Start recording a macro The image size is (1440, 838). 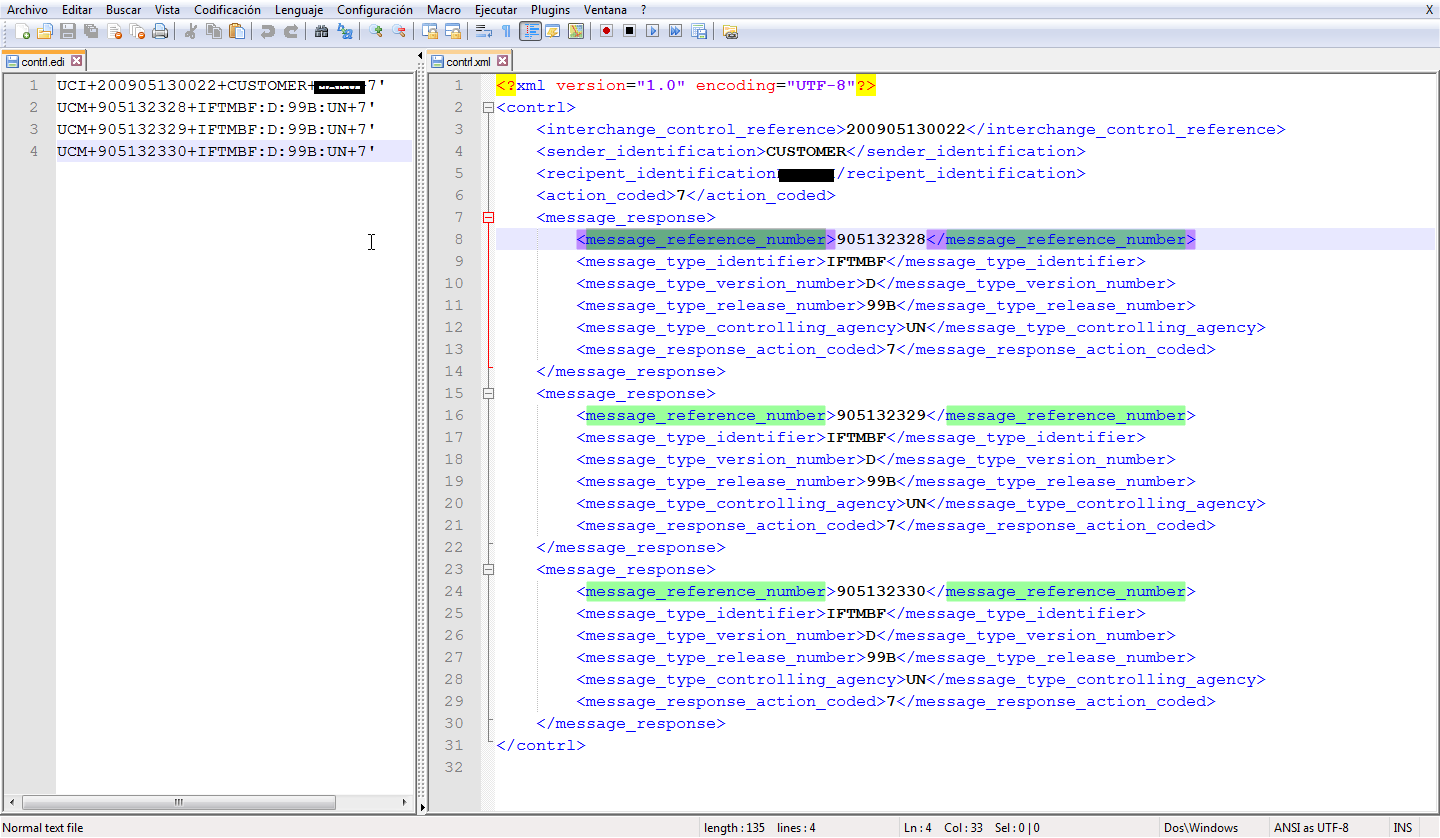click(x=605, y=31)
